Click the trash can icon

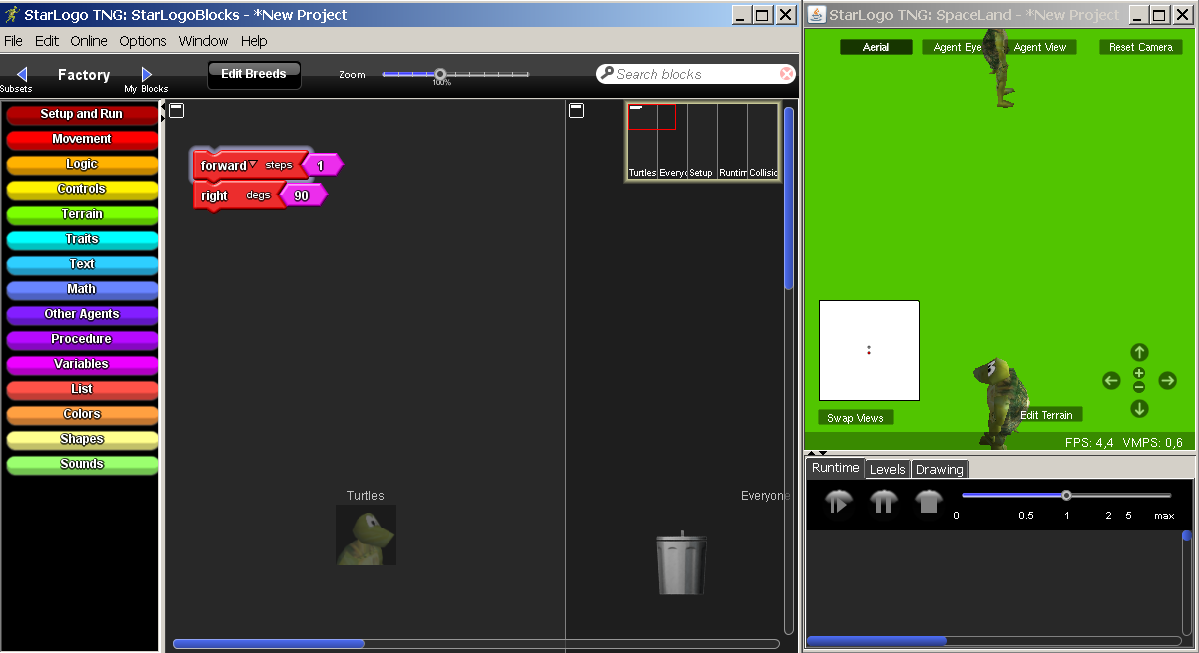point(681,563)
